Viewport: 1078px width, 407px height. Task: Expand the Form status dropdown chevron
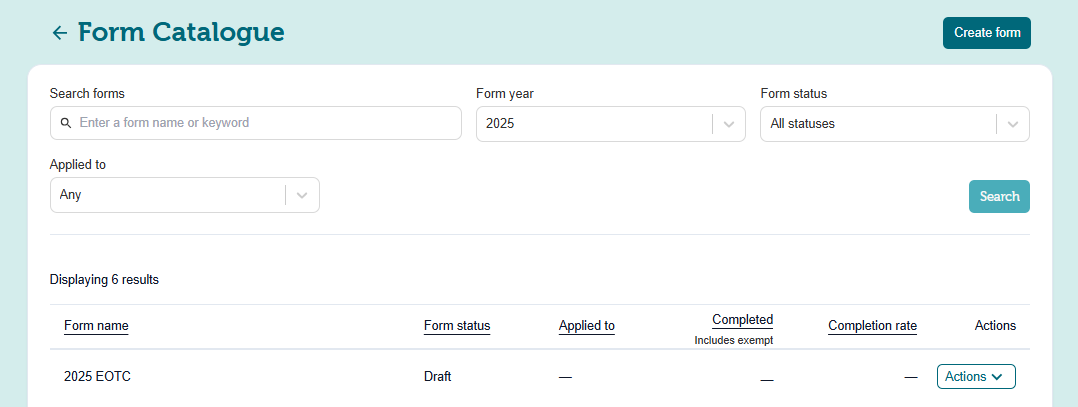point(1013,124)
